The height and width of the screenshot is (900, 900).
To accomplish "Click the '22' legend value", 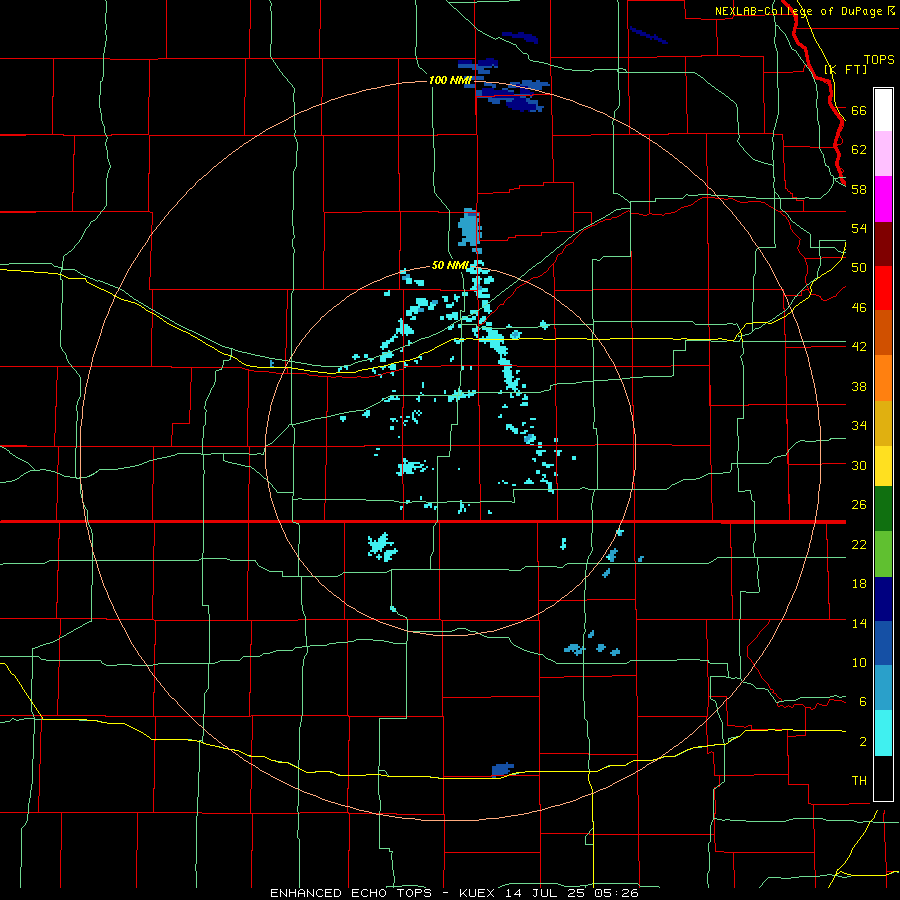I will click(x=859, y=544).
